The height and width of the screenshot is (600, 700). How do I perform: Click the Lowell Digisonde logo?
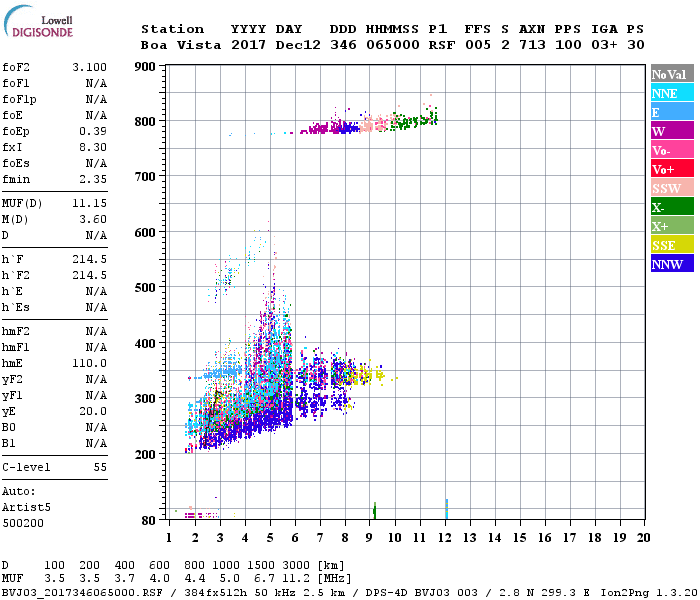click(38, 22)
